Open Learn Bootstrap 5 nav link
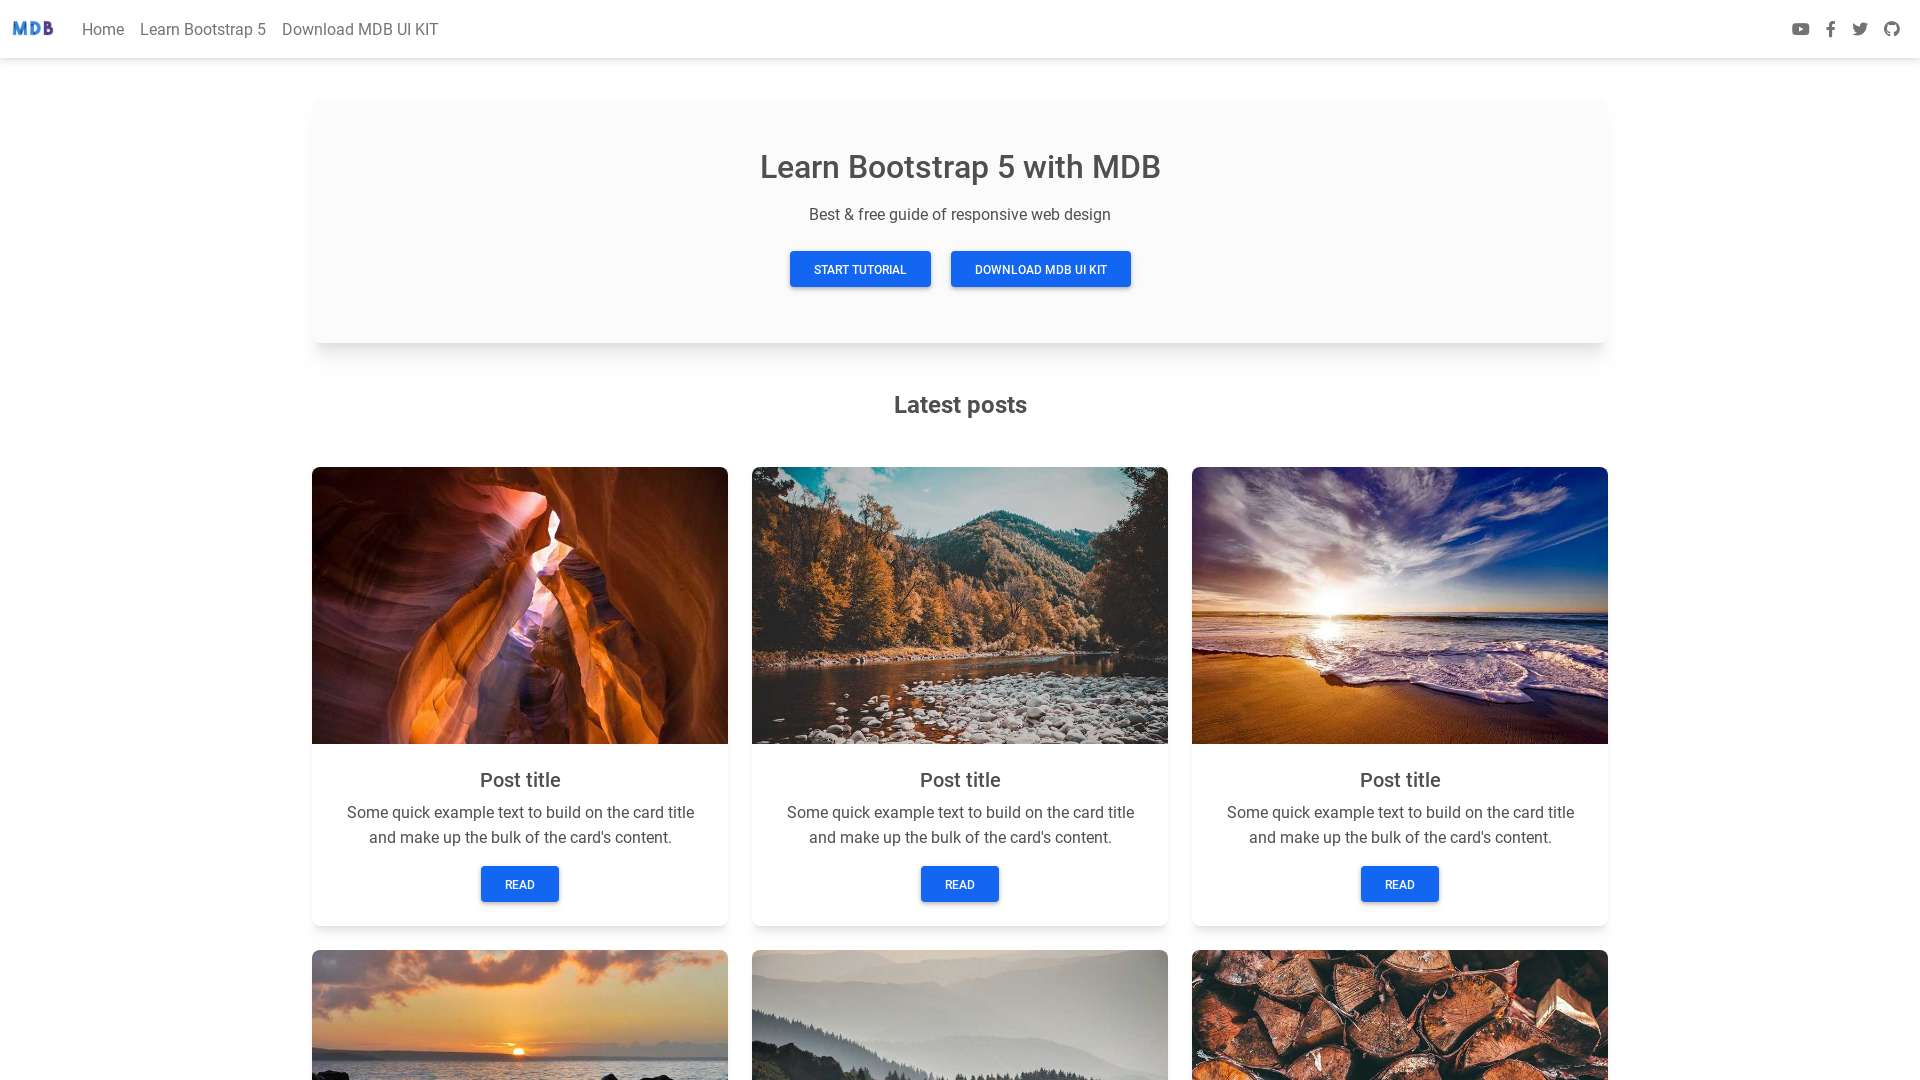Image resolution: width=1920 pixels, height=1080 pixels. [203, 29]
